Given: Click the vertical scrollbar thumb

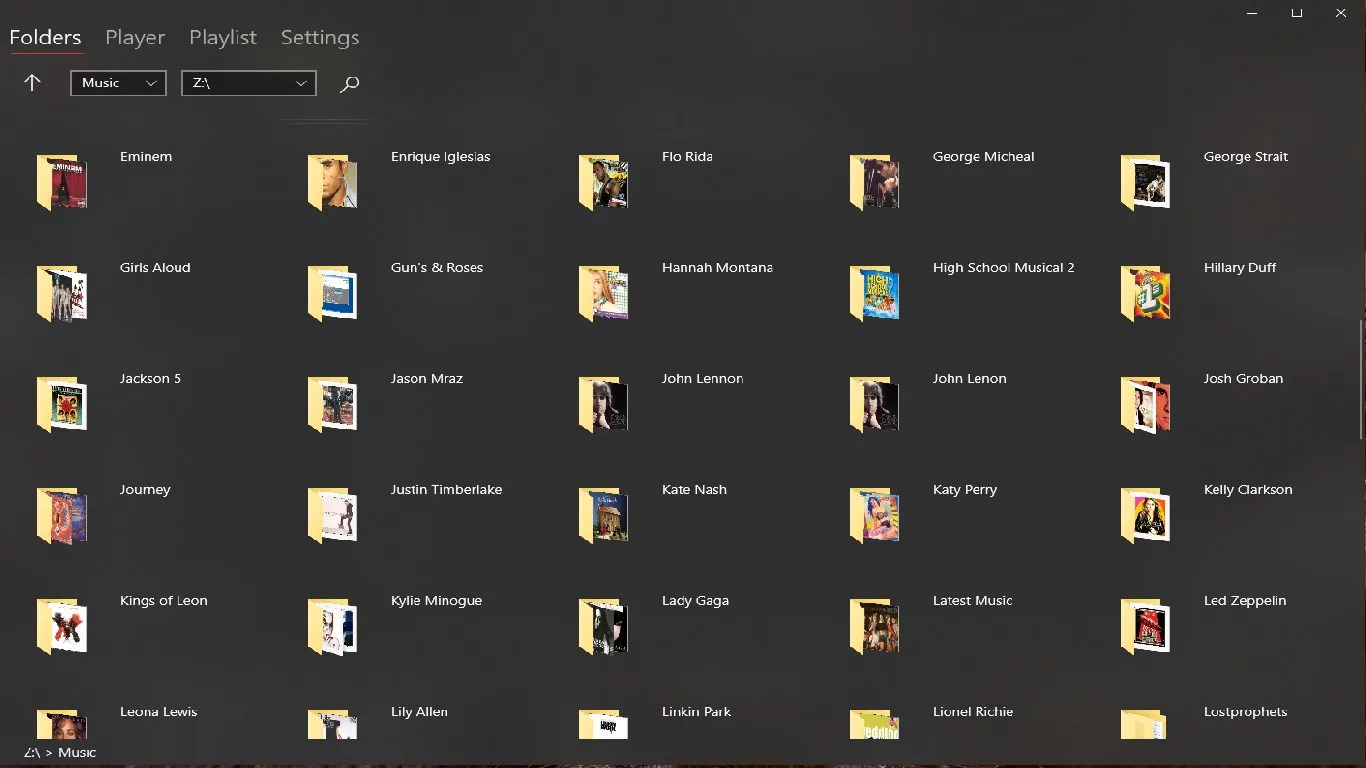Looking at the screenshot, I should (1361, 379).
